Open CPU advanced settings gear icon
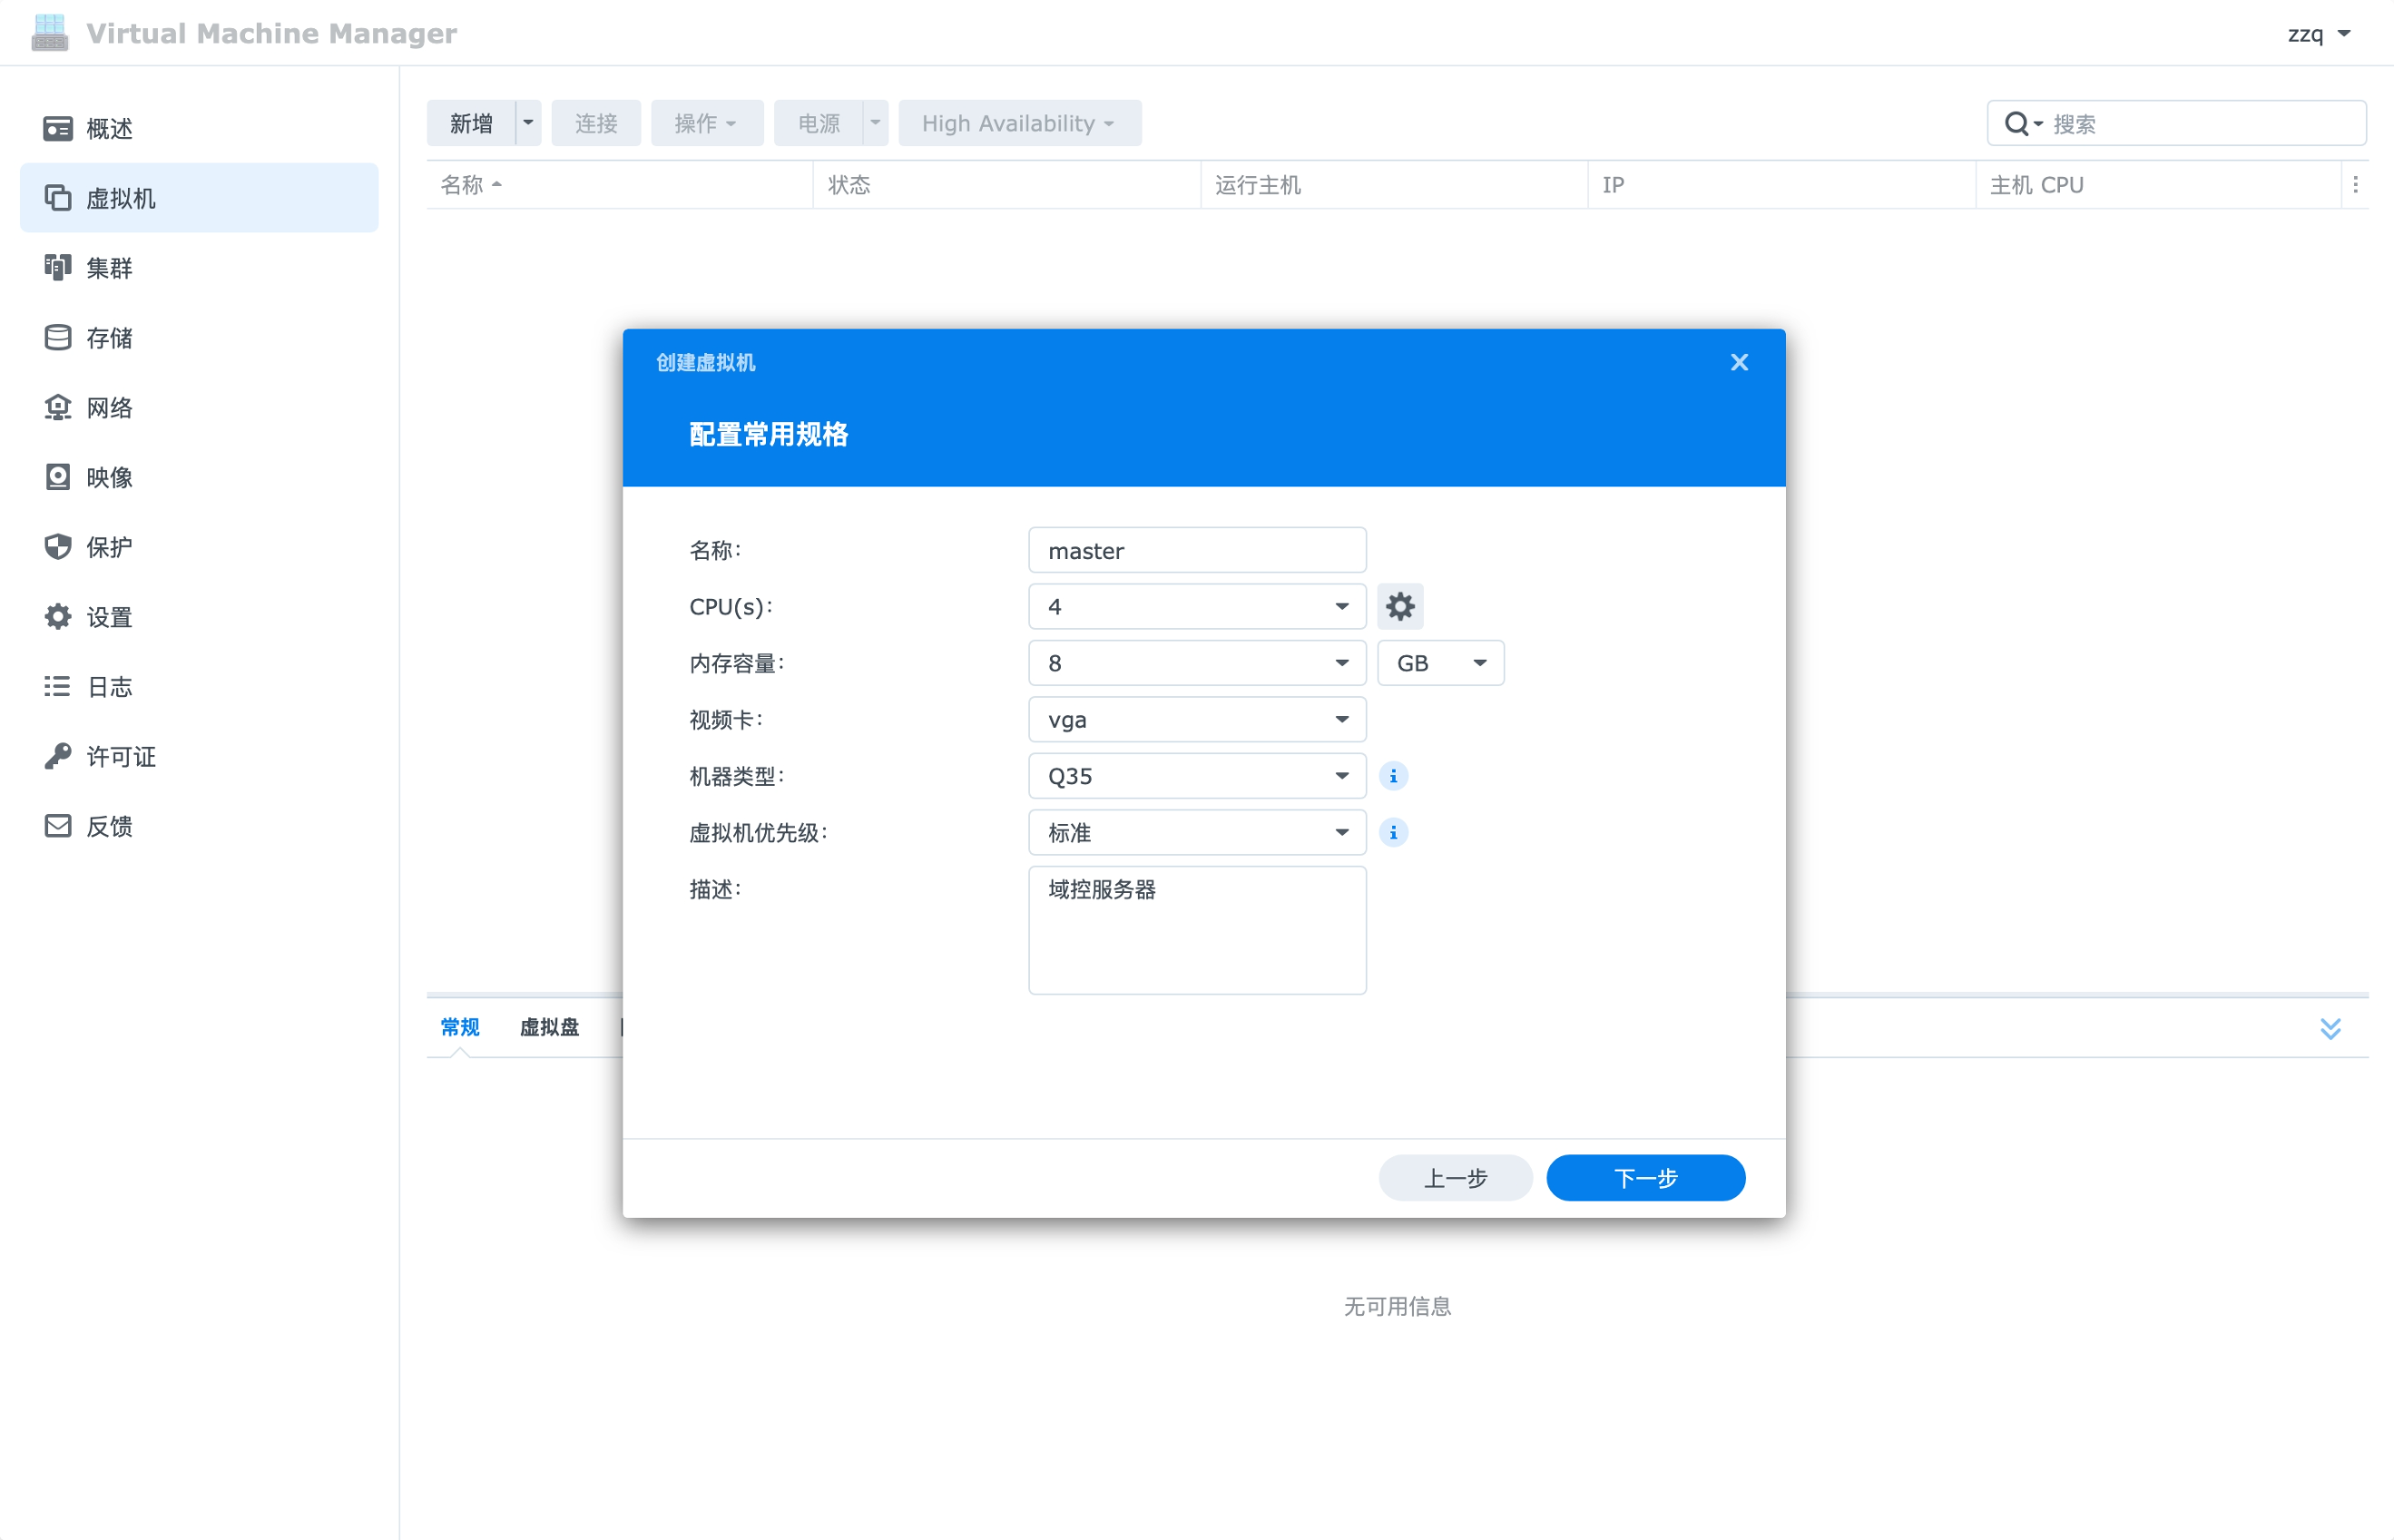 tap(1399, 606)
